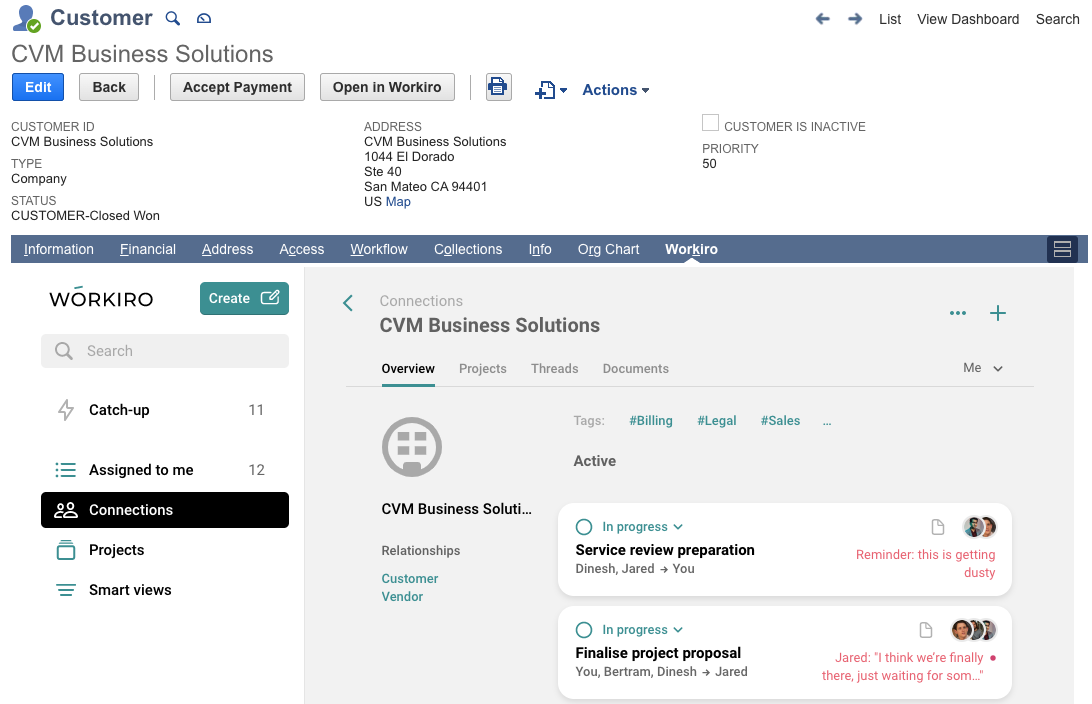
Task: Expand In progress status on Service review
Action: click(x=642, y=527)
